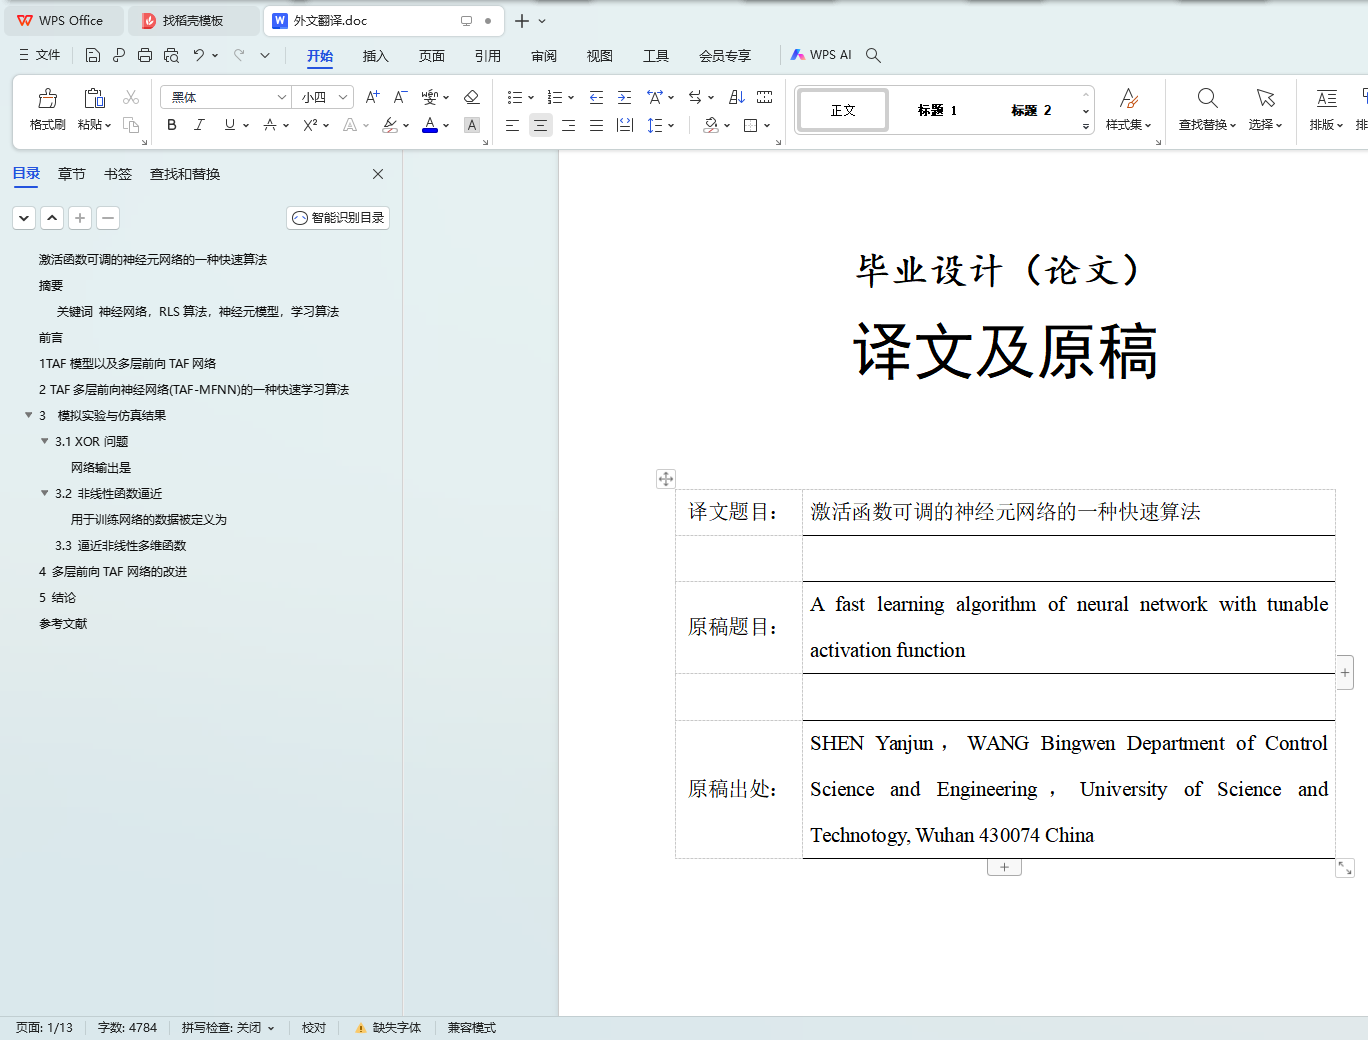The width and height of the screenshot is (1368, 1040).
Task: Toggle Bold formatting
Action: tap(172, 125)
